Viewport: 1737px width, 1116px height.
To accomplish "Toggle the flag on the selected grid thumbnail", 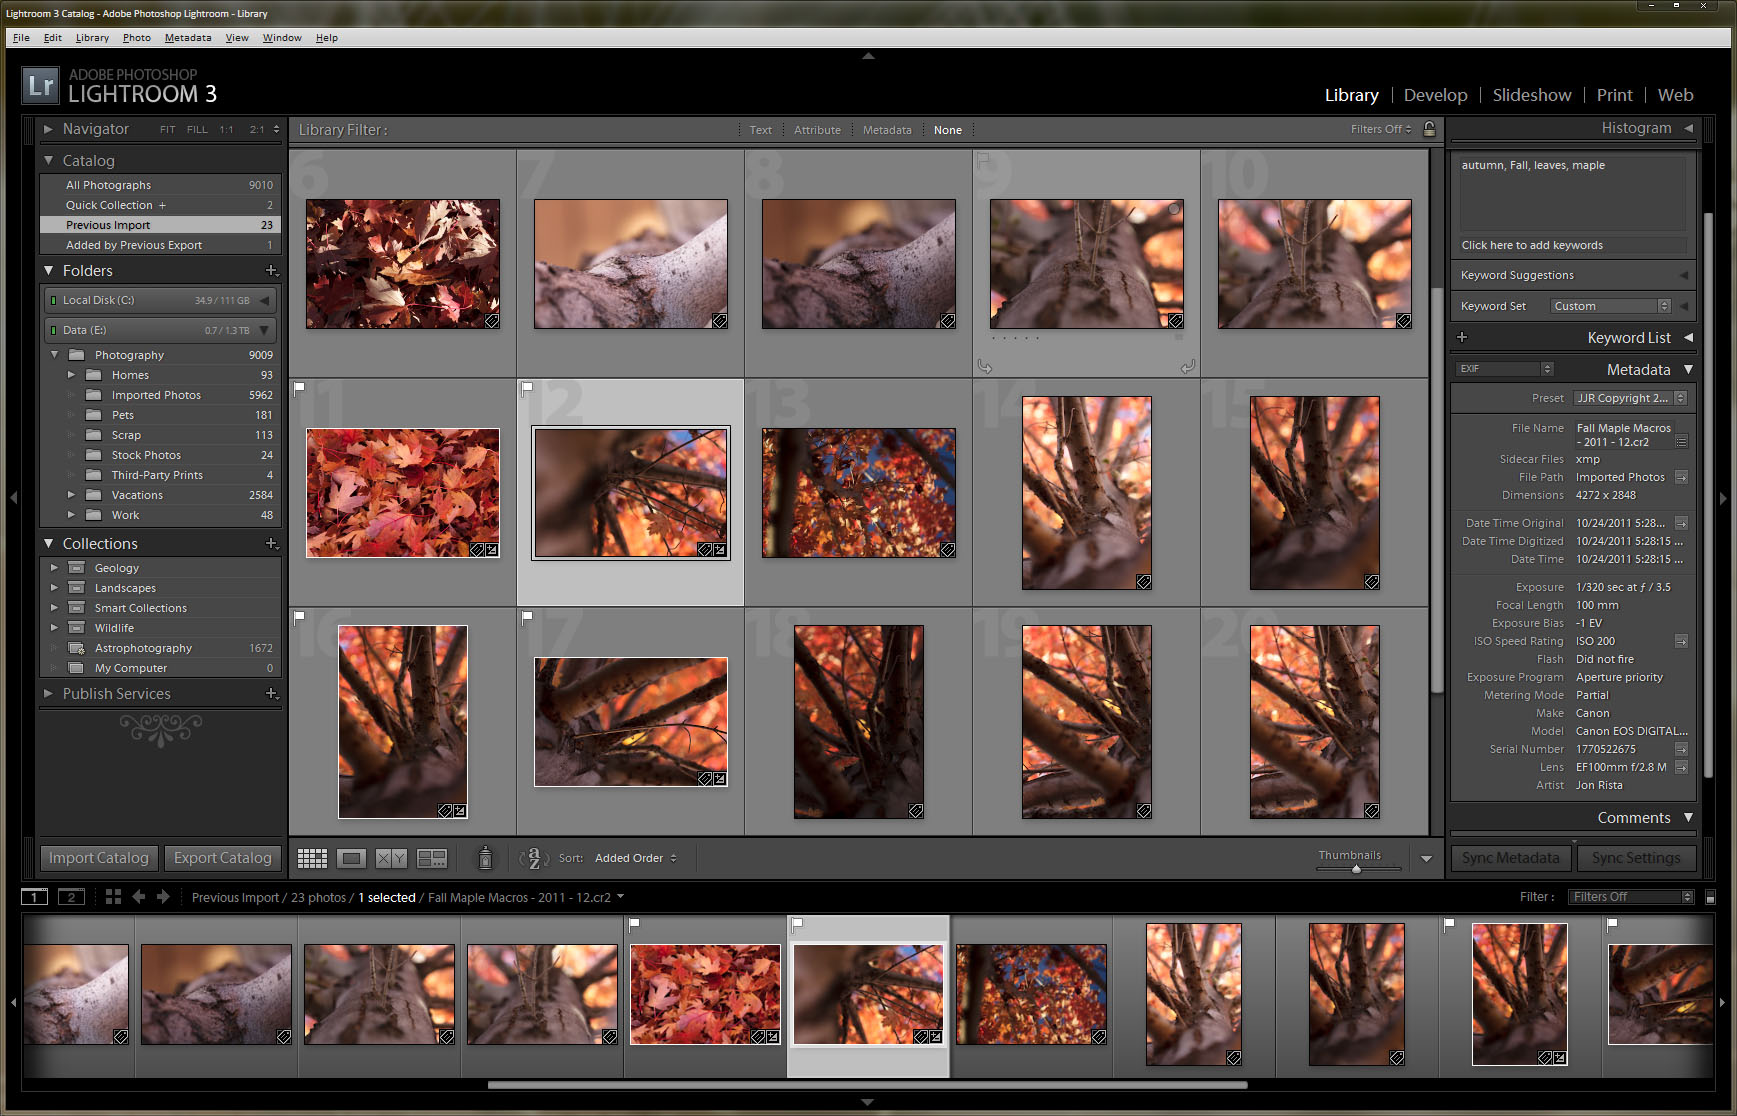I will click(x=528, y=388).
